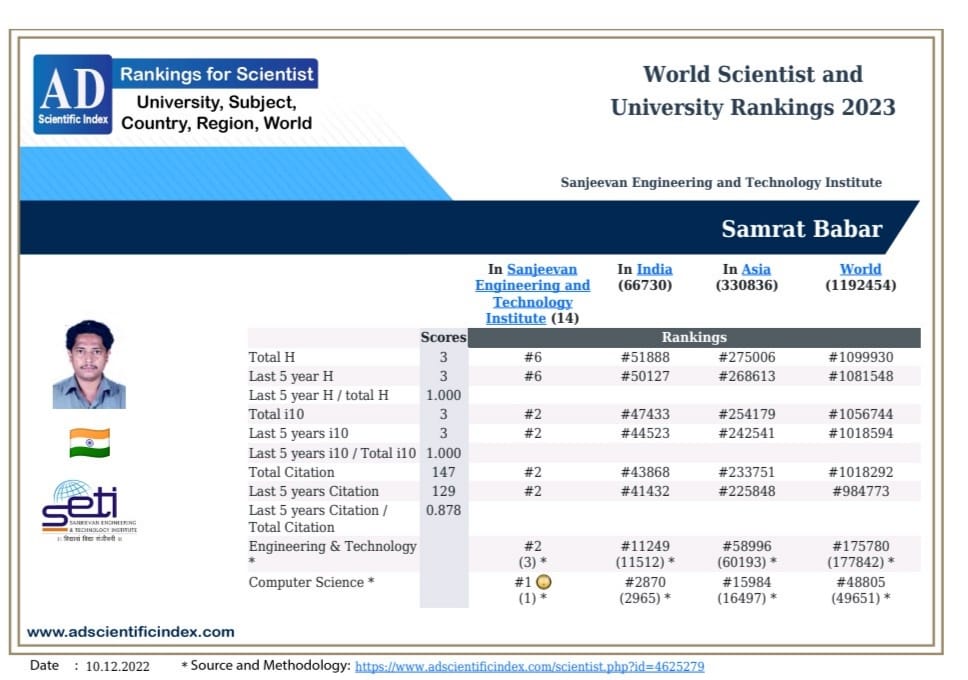Select the Total Citation score 147
Image resolution: width=968 pixels, height=680 pixels.
[443, 472]
